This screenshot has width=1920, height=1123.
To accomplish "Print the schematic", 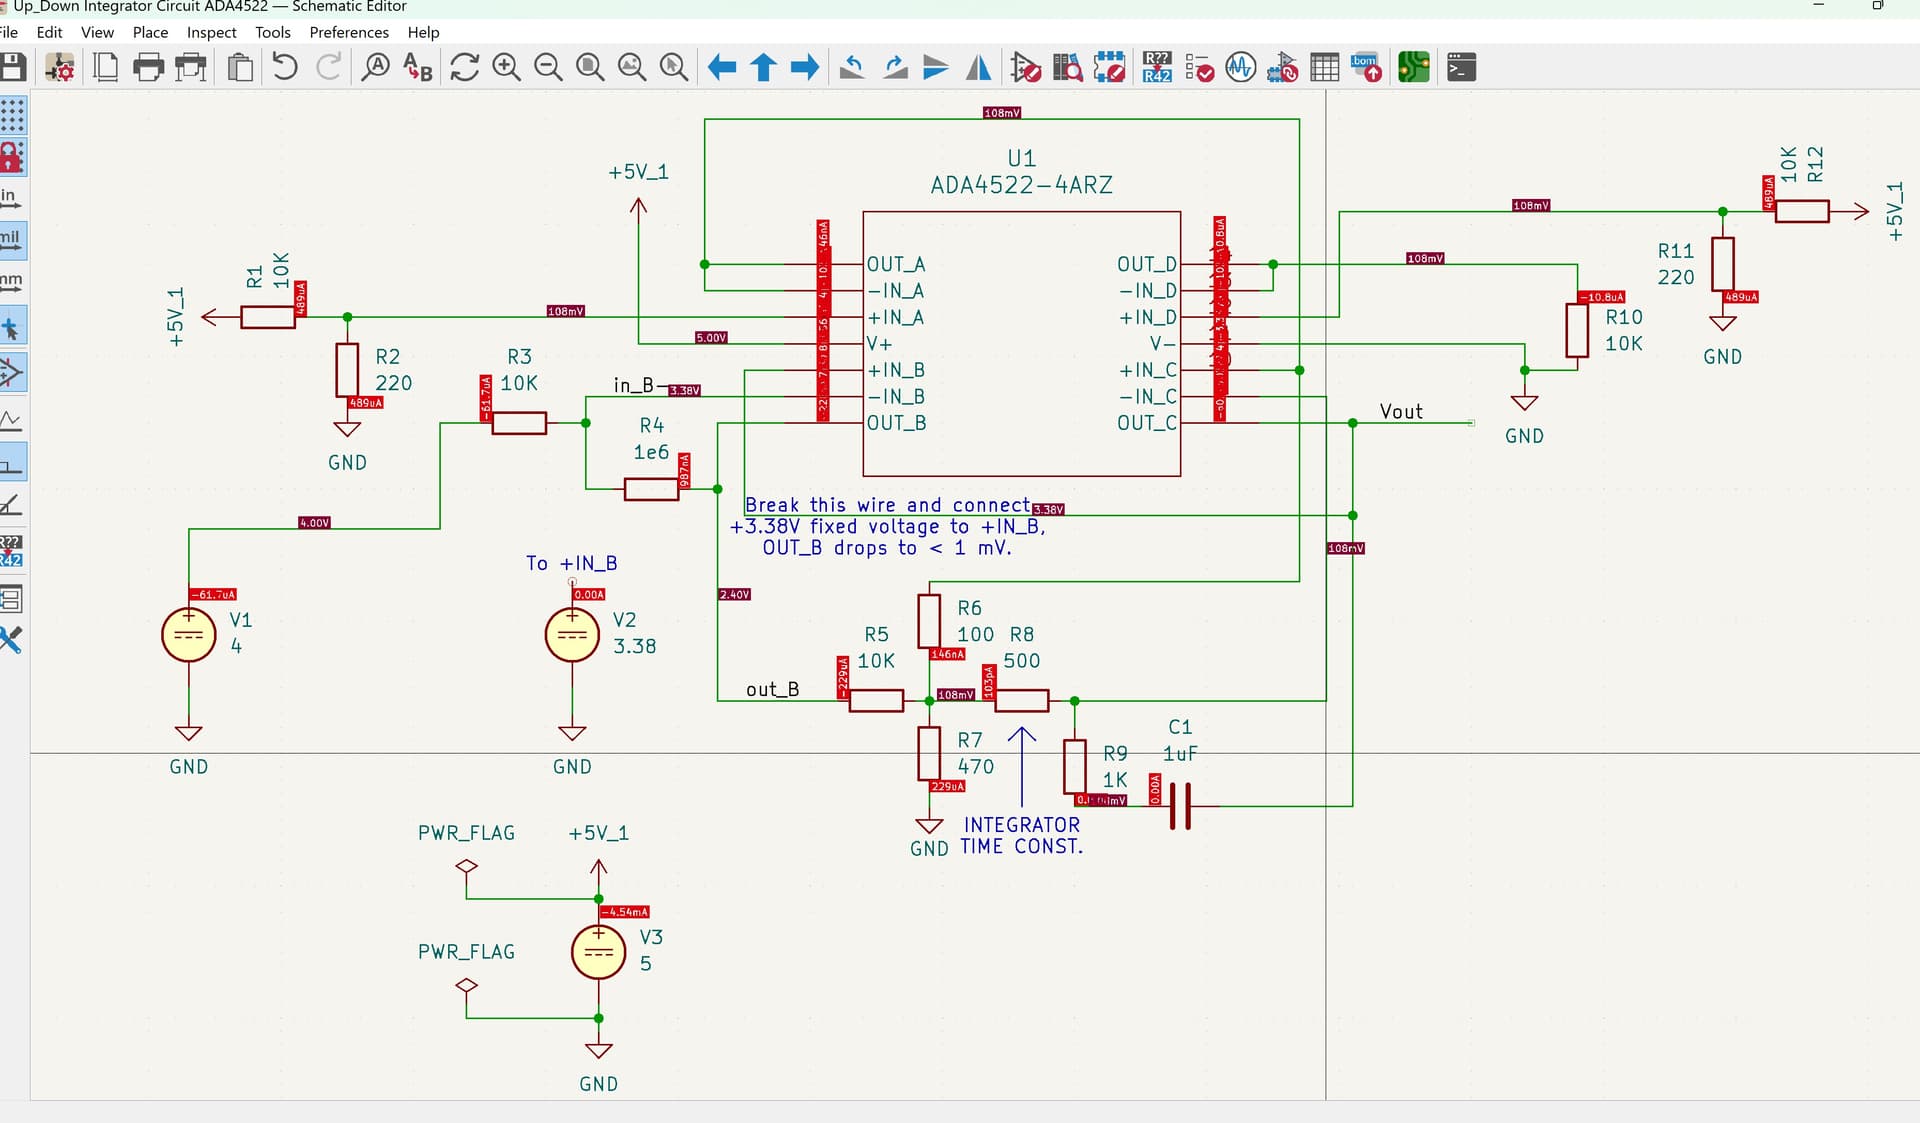I will 148,67.
